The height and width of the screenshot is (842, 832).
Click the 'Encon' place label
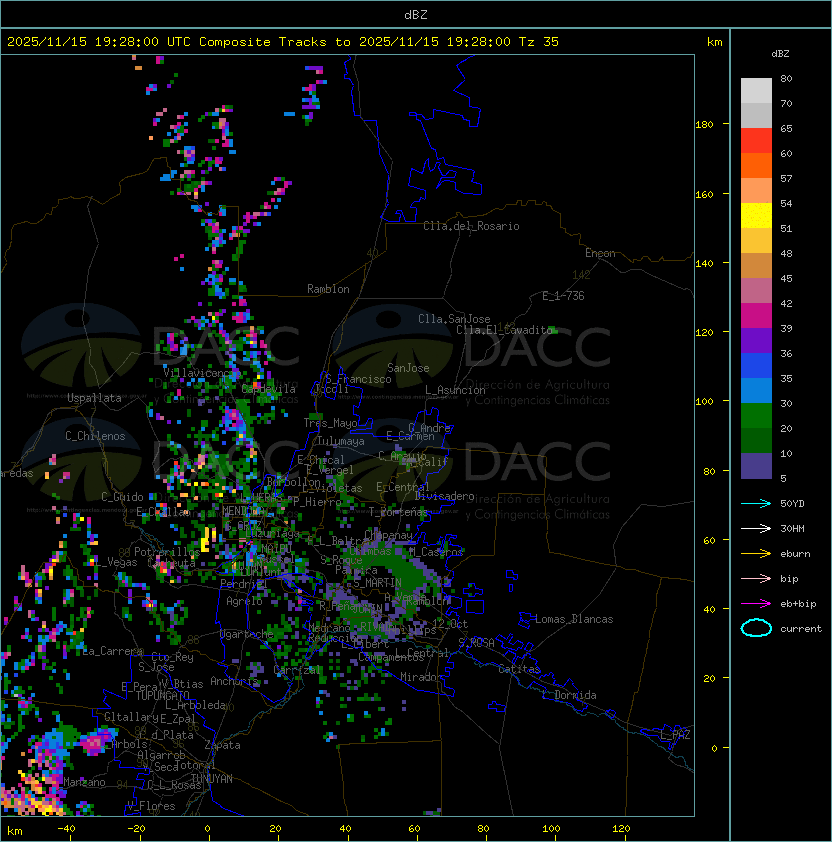(x=600, y=253)
